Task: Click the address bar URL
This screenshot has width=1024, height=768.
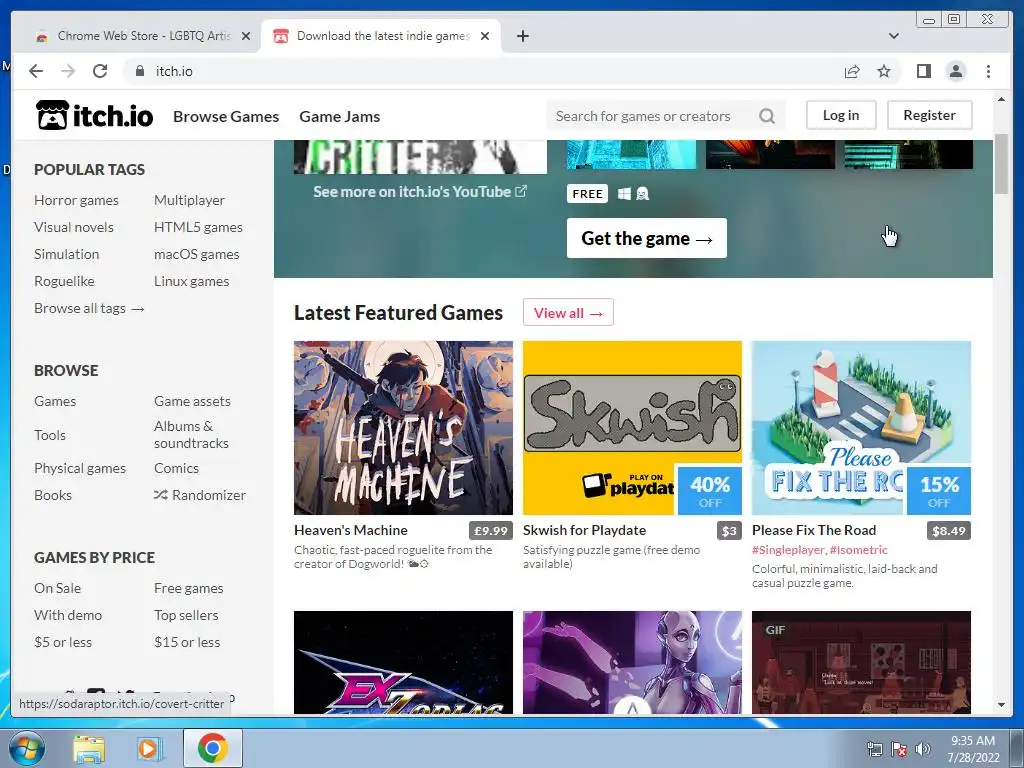Action: pyautogui.click(x=174, y=71)
